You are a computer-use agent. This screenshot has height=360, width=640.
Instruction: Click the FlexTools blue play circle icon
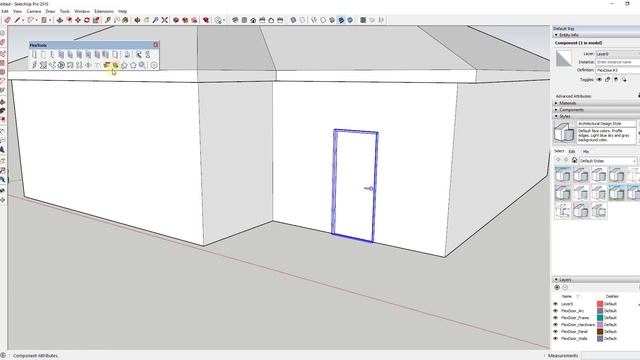tap(61, 65)
